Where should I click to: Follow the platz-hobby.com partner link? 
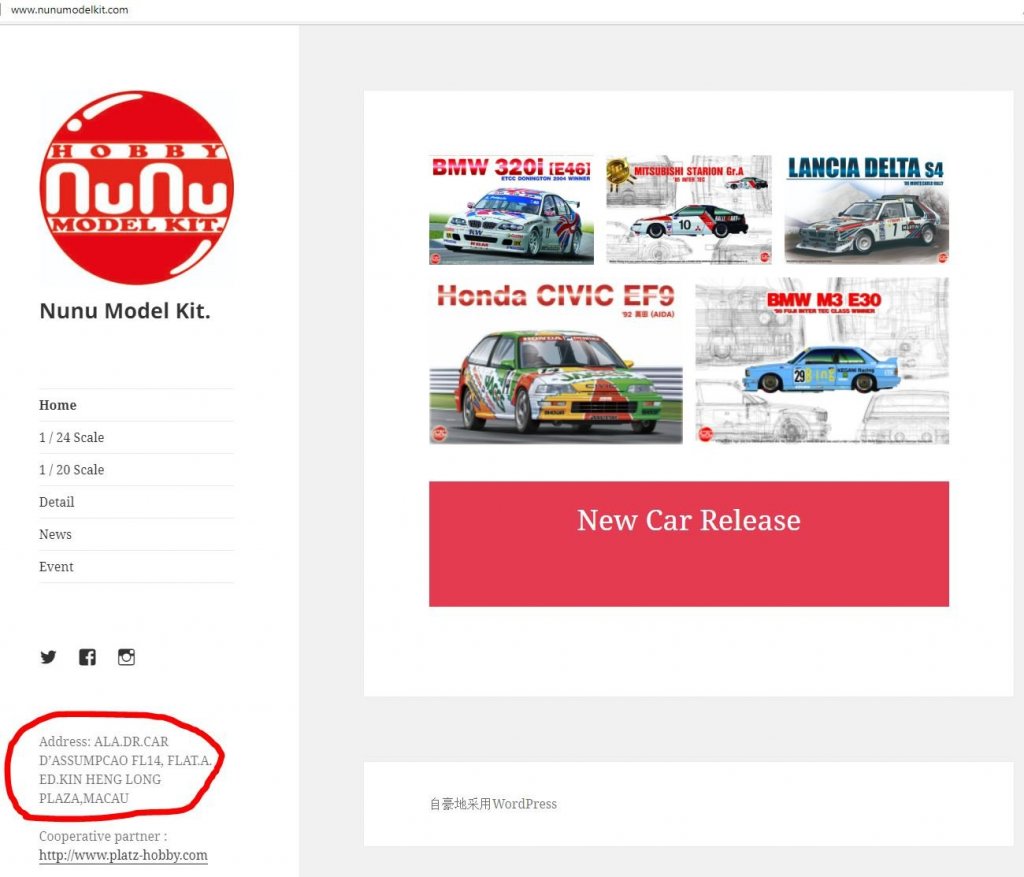tap(123, 855)
